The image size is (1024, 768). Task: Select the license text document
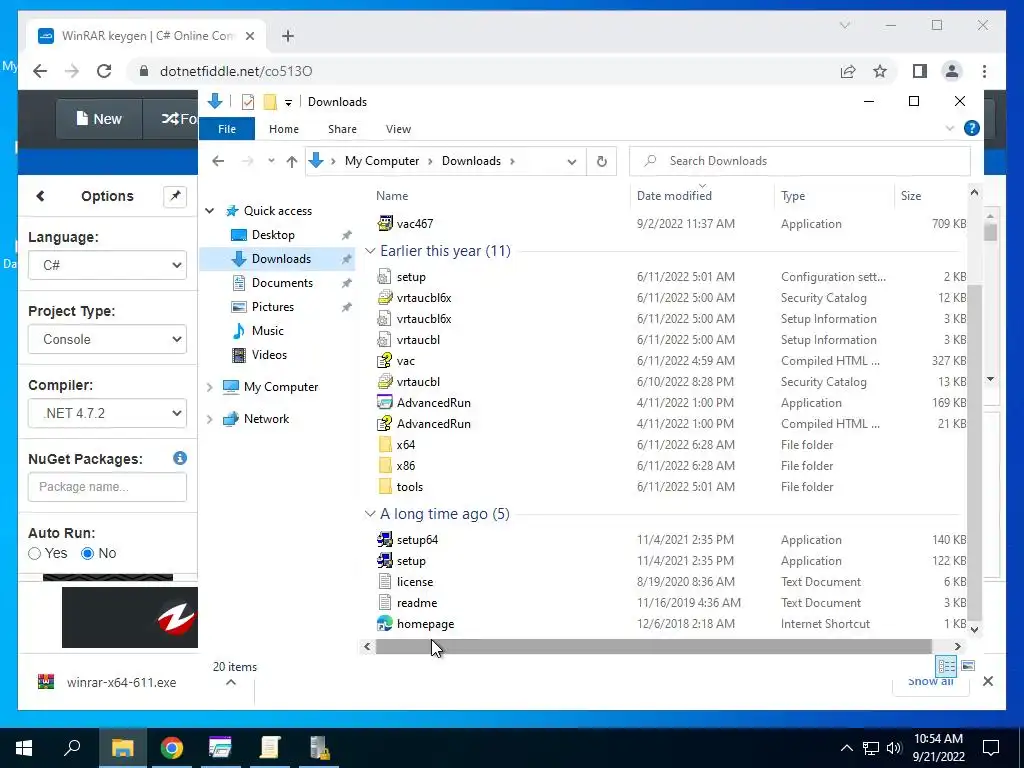(415, 582)
